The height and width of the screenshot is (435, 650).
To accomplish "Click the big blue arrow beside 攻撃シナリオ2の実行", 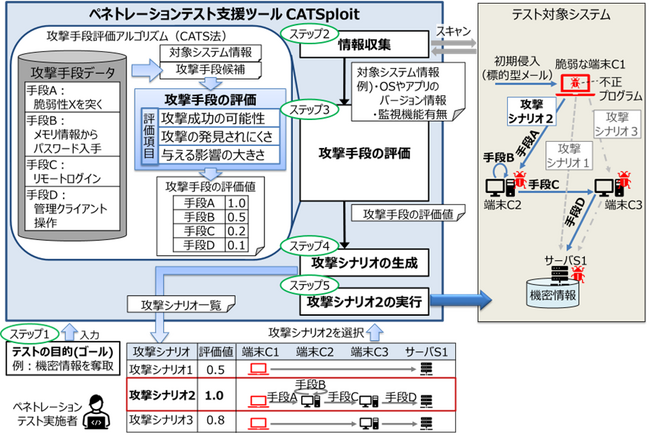I will click(x=461, y=301).
